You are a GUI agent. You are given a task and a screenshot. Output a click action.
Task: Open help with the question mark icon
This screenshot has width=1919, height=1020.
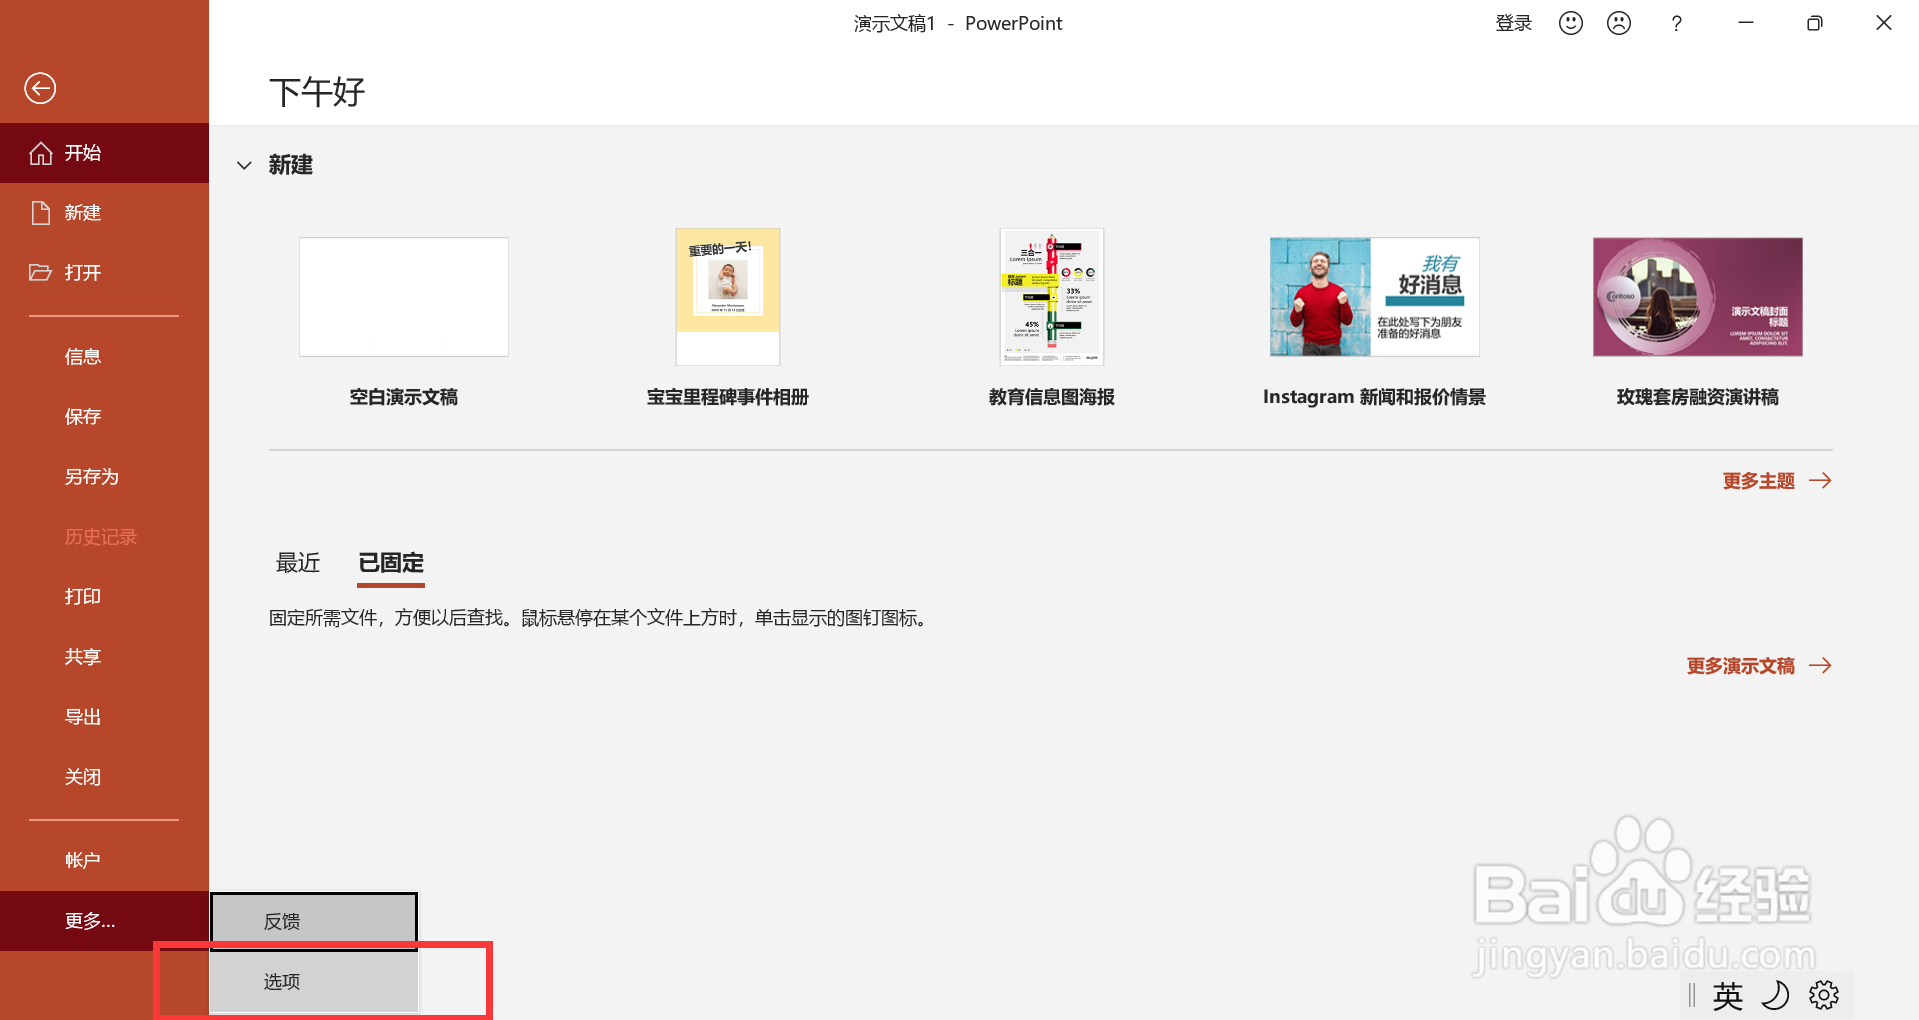[1676, 23]
